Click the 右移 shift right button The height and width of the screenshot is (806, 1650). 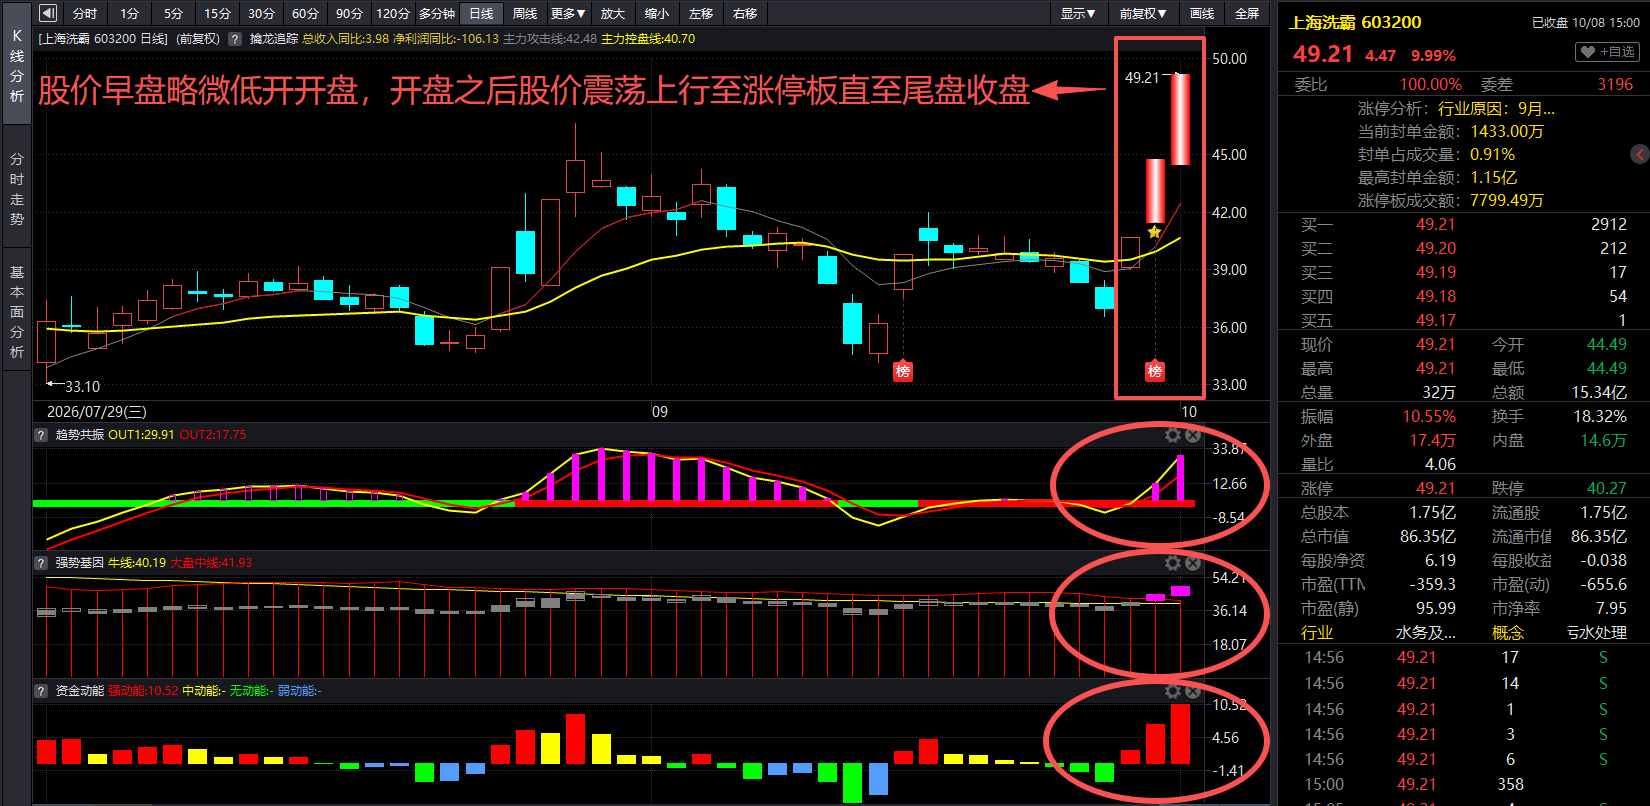click(x=745, y=13)
